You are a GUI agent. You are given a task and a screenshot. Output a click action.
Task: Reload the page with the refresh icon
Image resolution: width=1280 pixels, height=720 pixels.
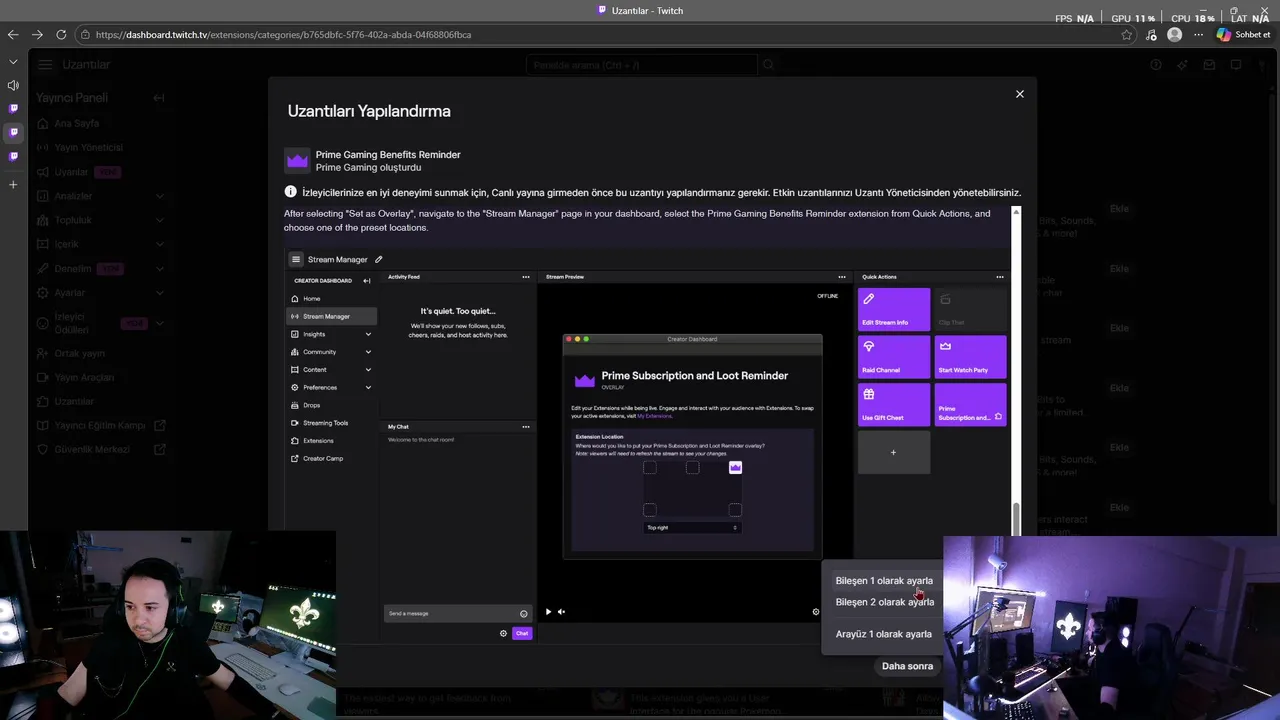pos(61,34)
